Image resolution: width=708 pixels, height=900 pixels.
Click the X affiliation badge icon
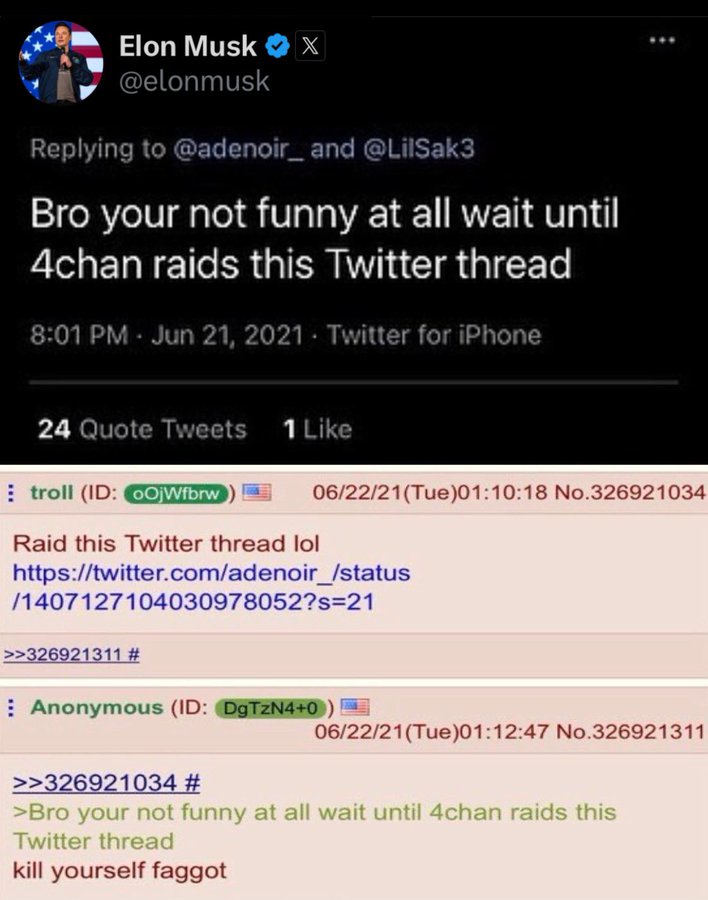pos(310,46)
